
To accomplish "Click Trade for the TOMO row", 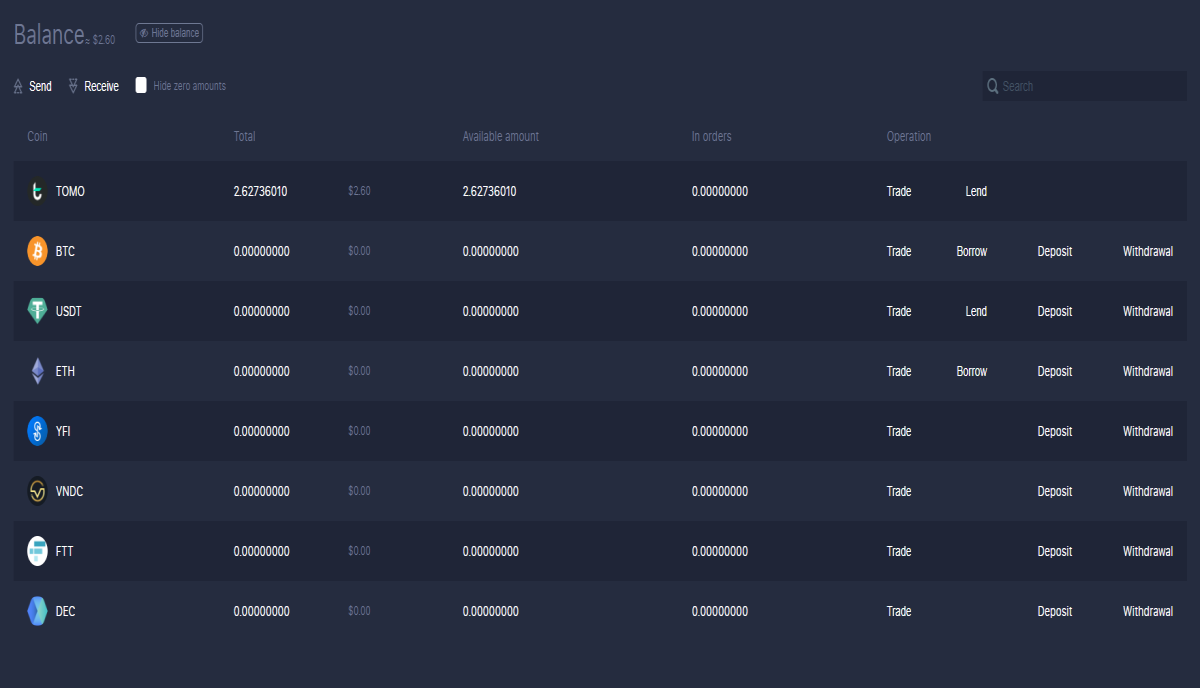I will pos(899,191).
